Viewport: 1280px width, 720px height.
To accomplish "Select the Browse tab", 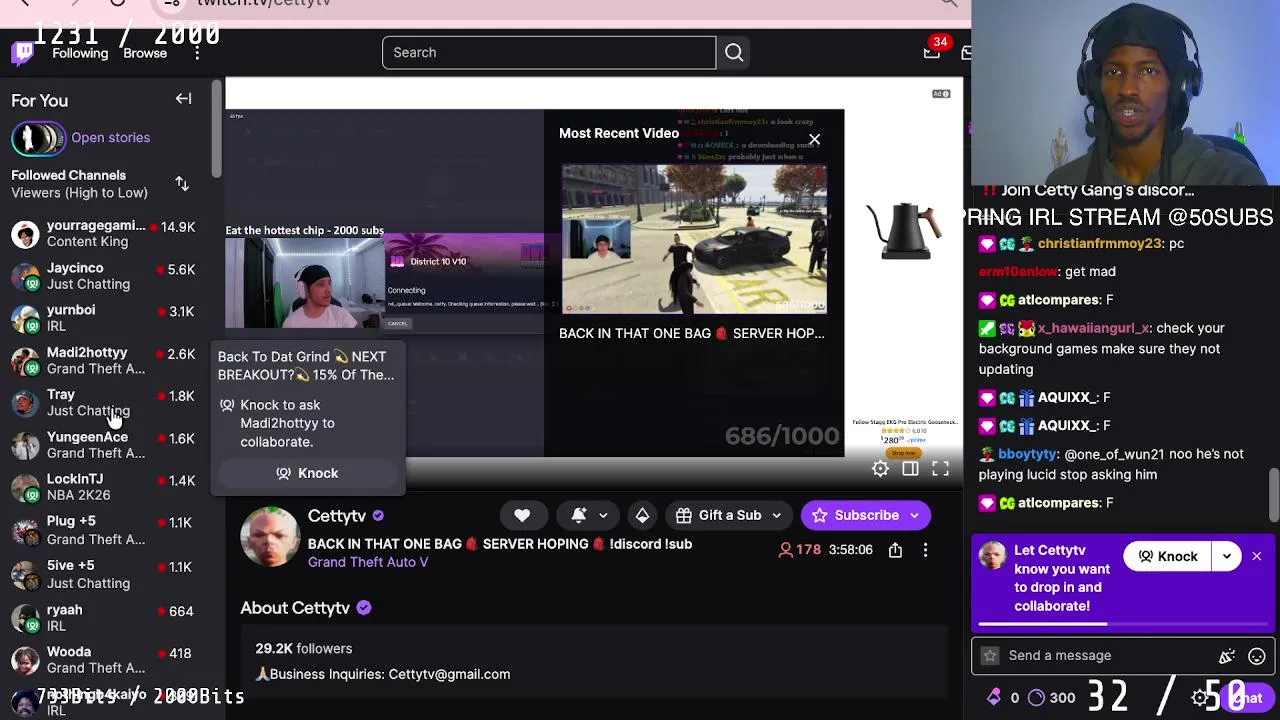I will coord(145,53).
